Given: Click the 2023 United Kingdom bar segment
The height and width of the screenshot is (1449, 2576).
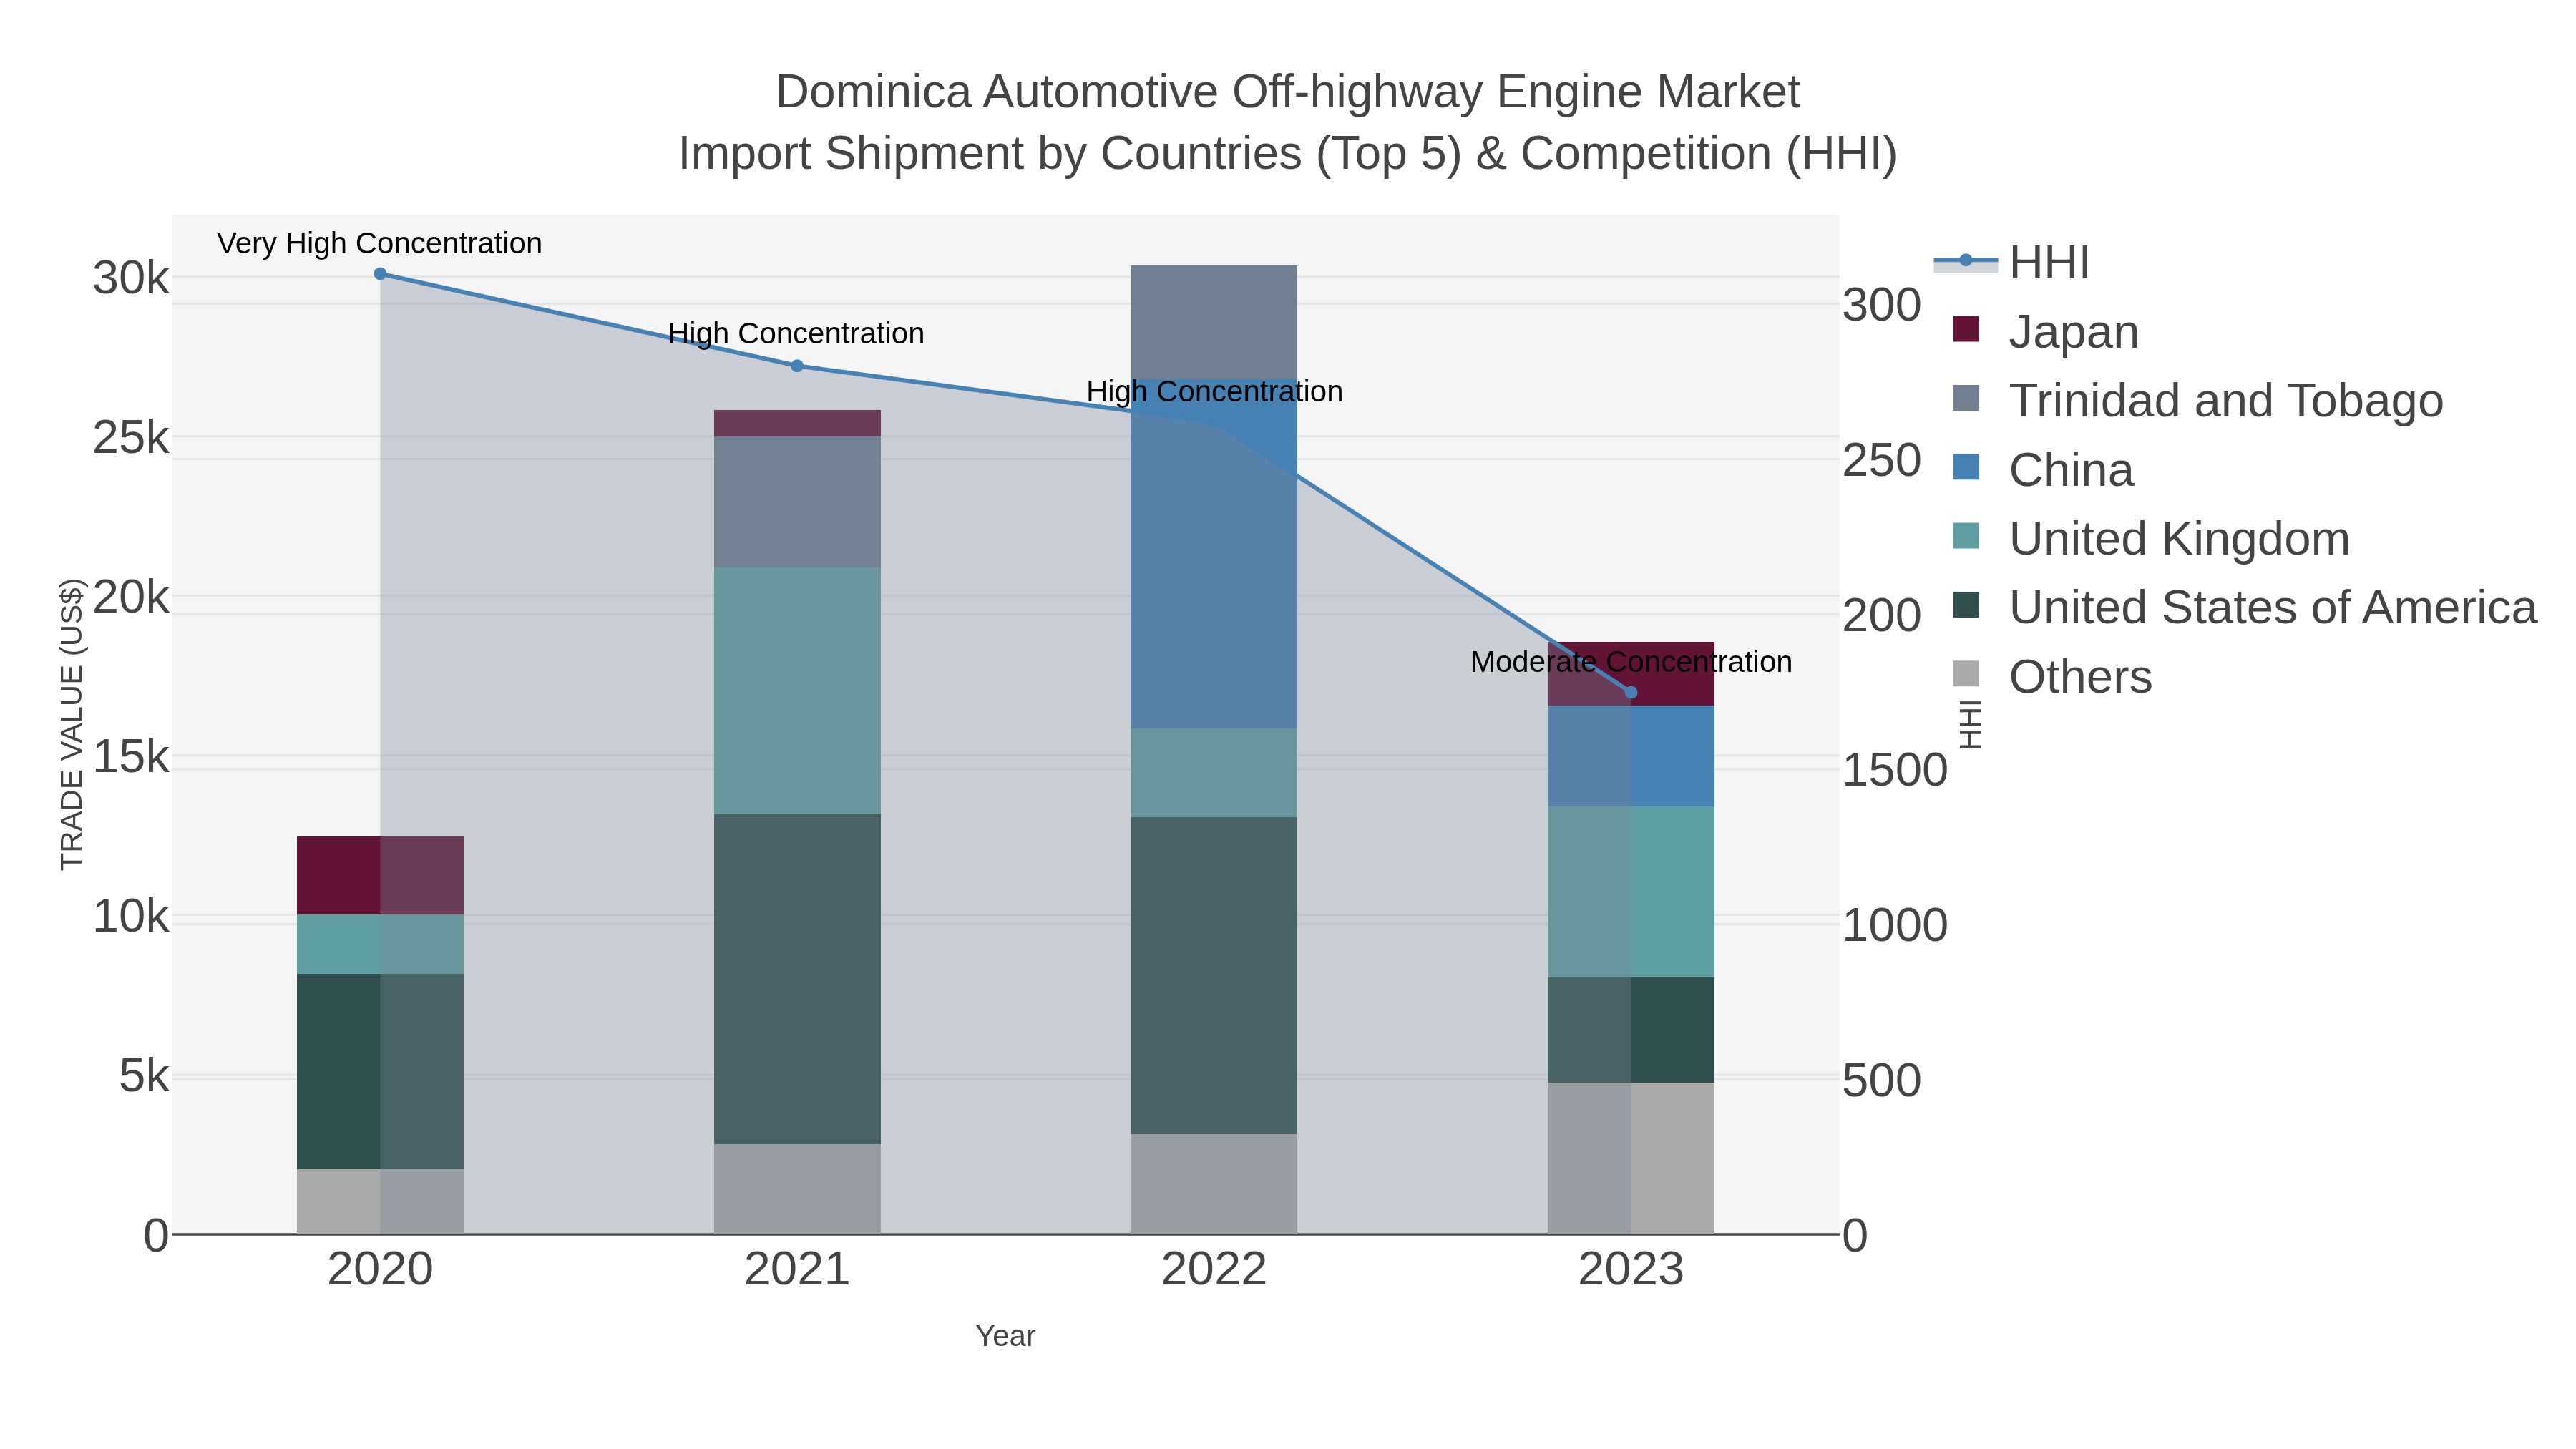Looking at the screenshot, I should [1631, 892].
